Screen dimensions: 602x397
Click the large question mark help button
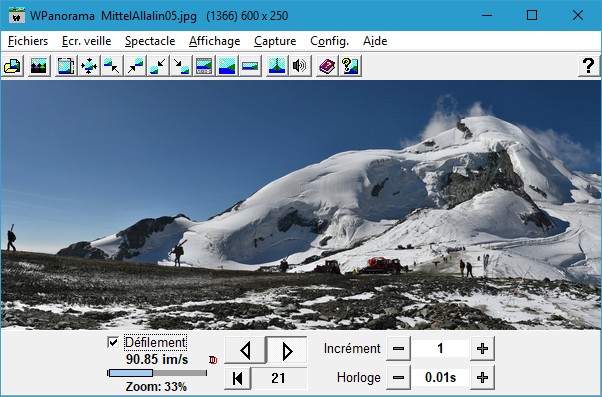[x=588, y=66]
